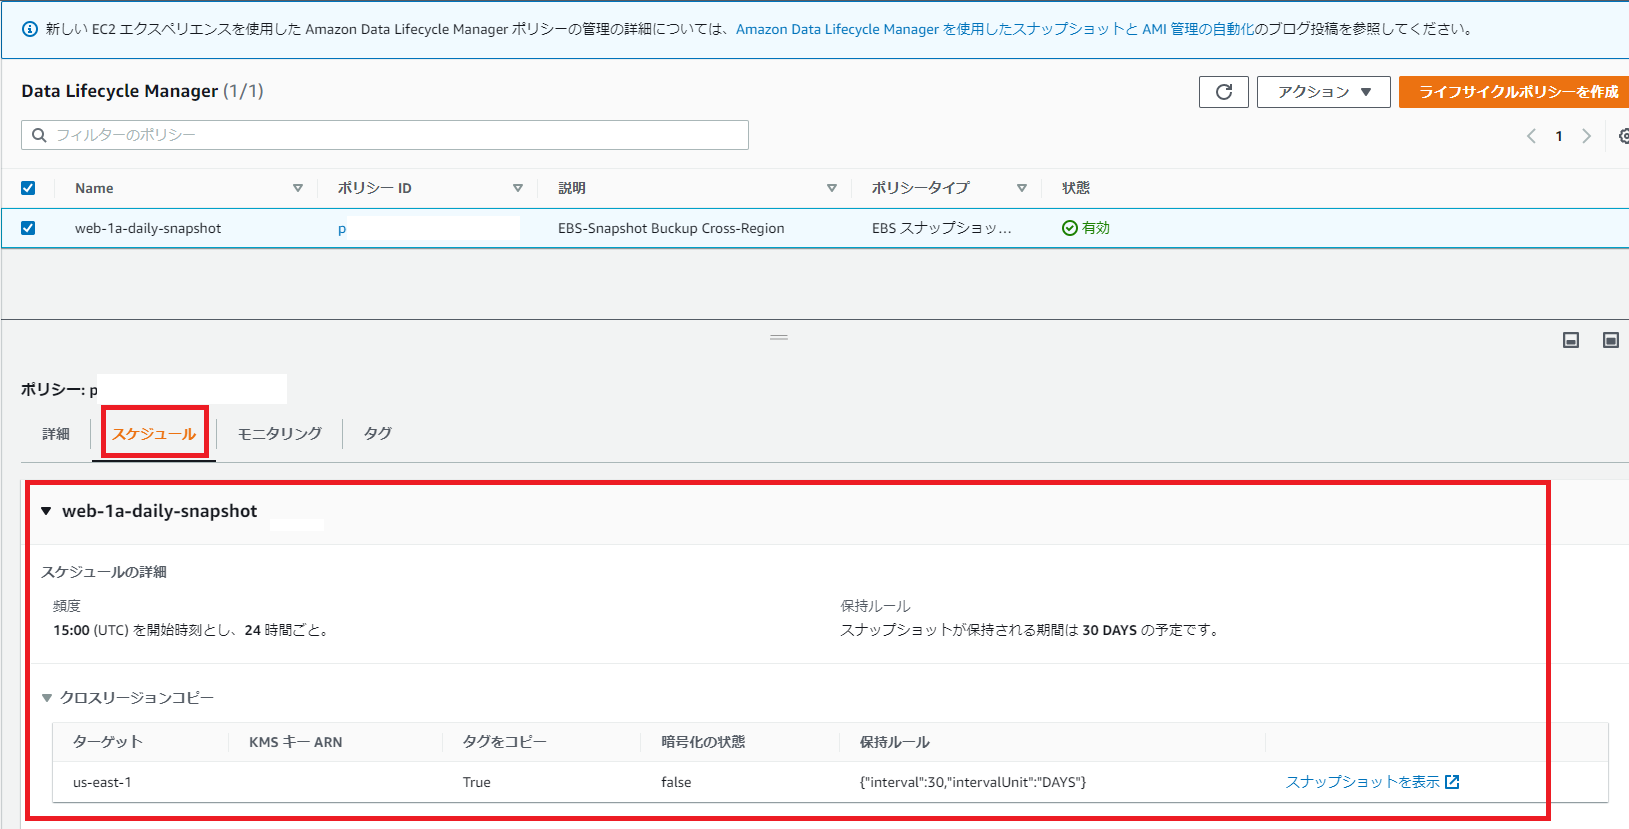Click the retention rule JSON value
1629x829 pixels.
(x=973, y=782)
